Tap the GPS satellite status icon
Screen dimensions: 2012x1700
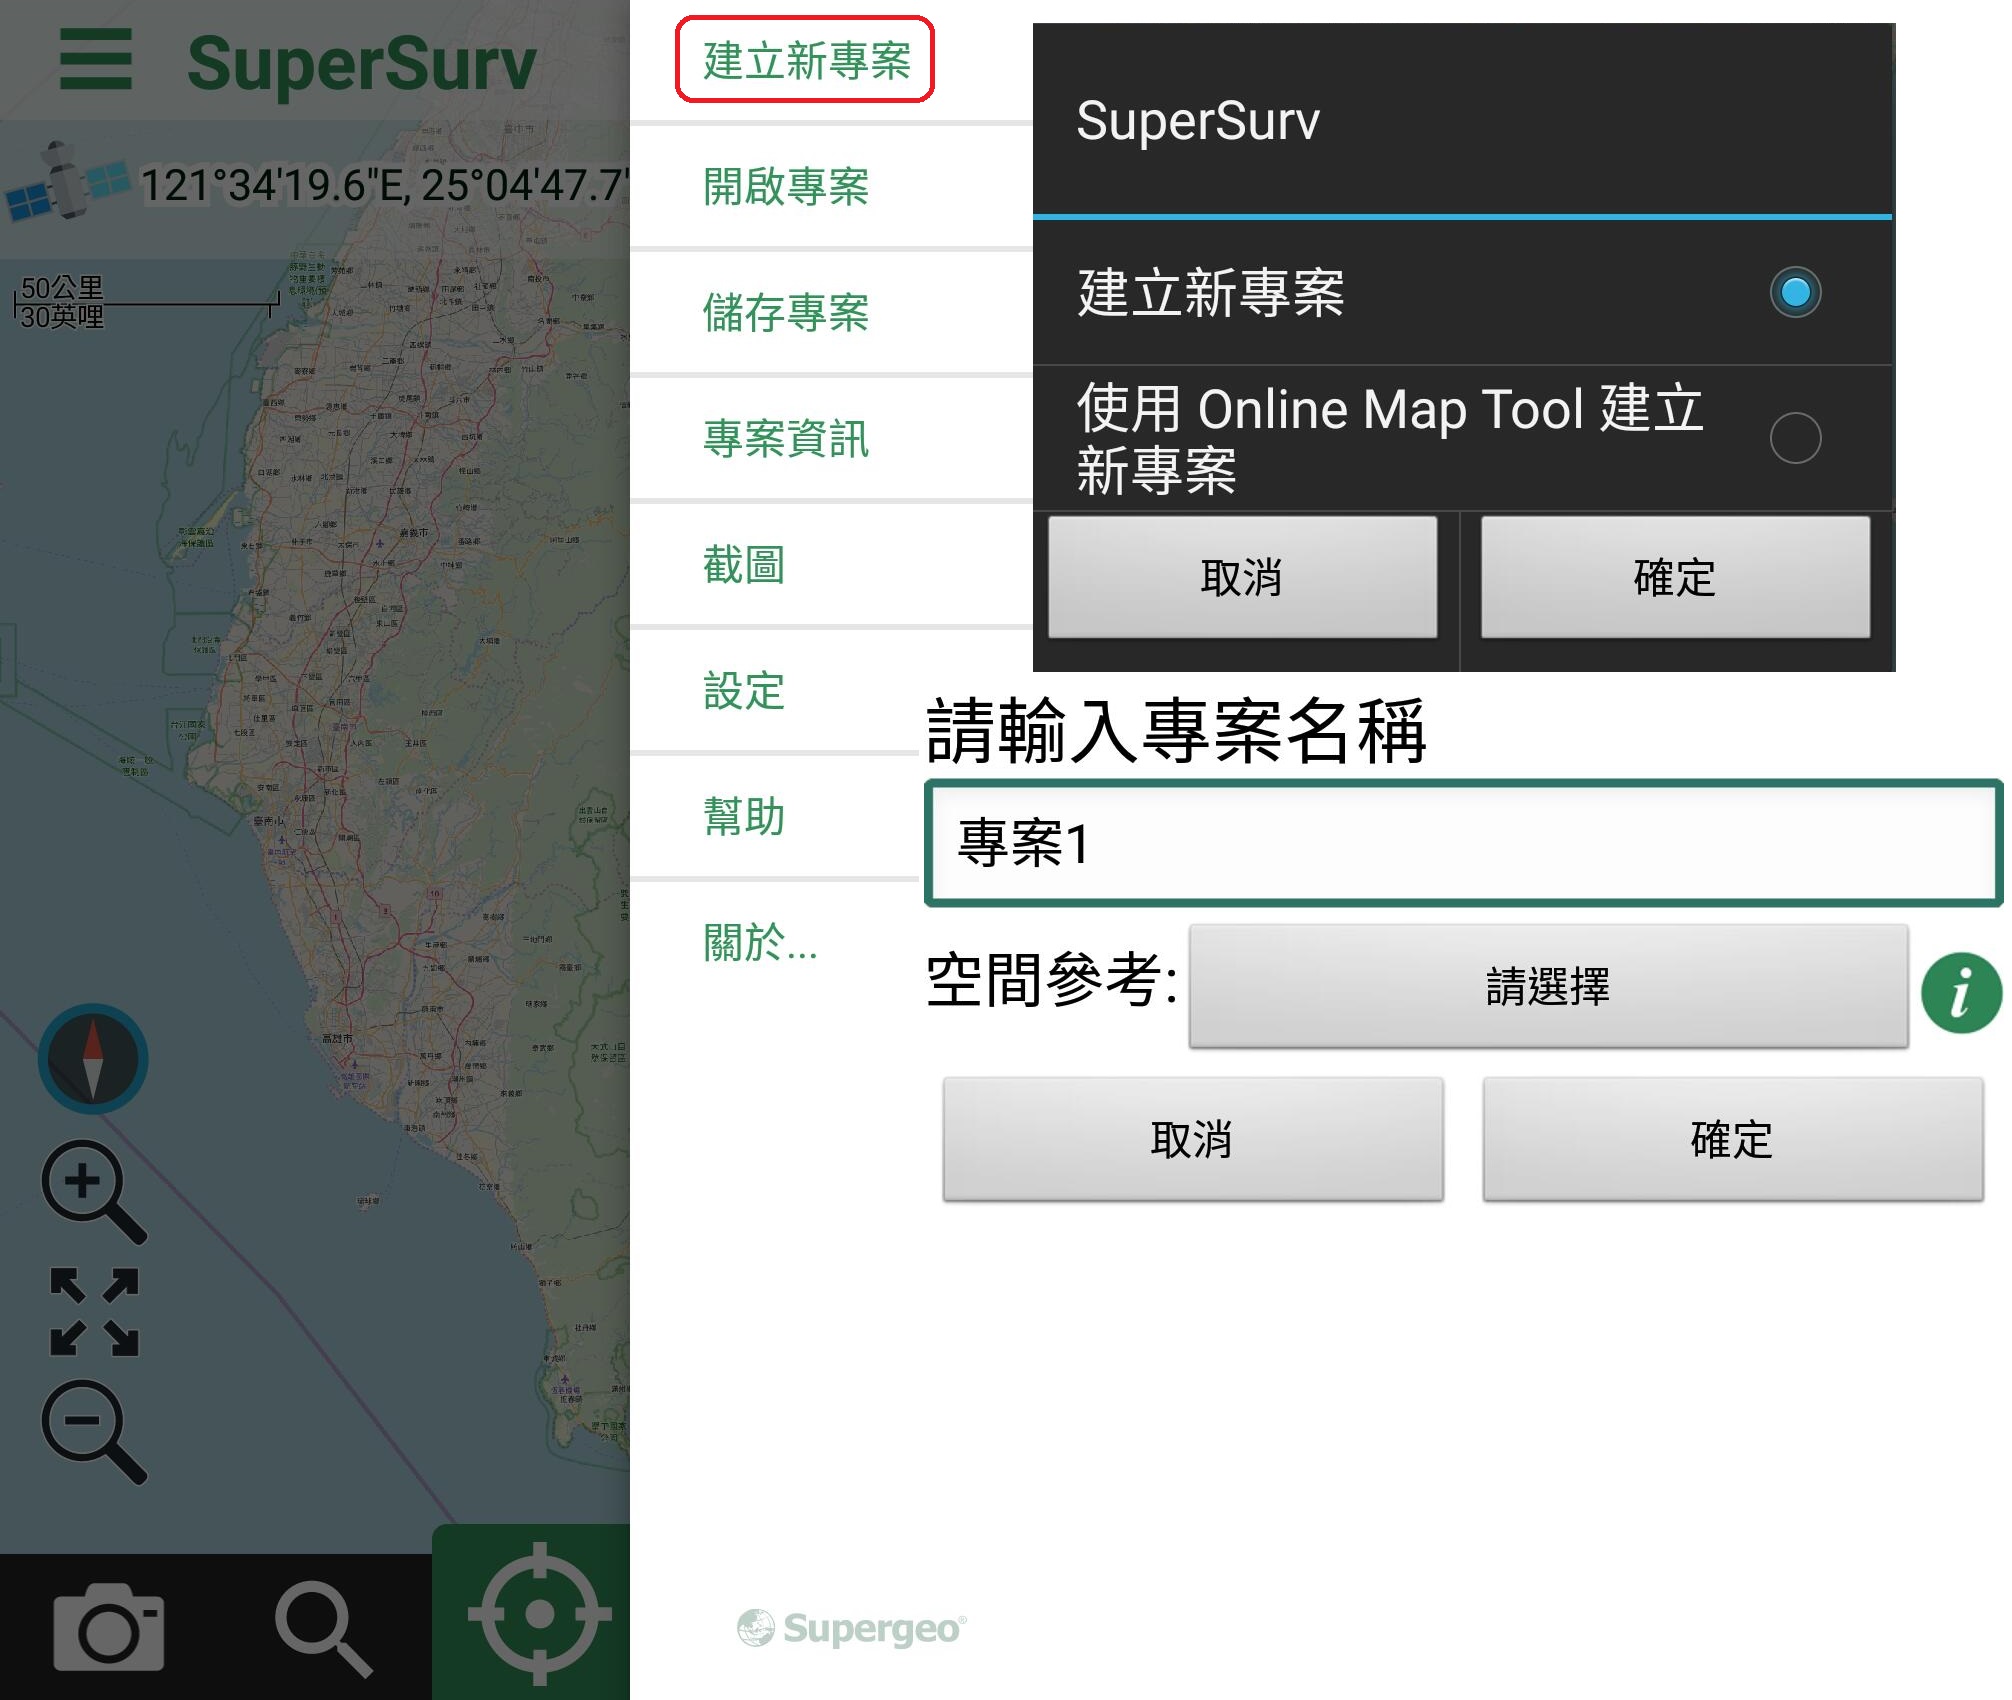tap(66, 182)
